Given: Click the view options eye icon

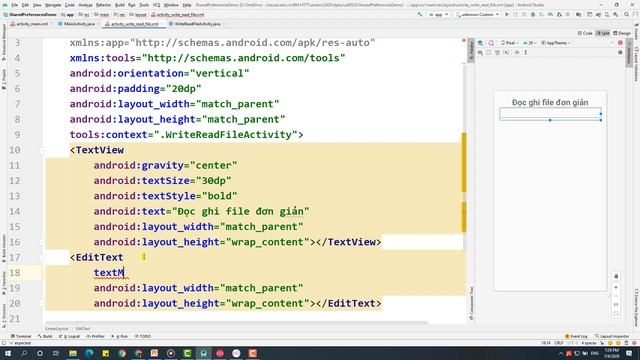Looking at the screenshot, I should click(x=481, y=53).
